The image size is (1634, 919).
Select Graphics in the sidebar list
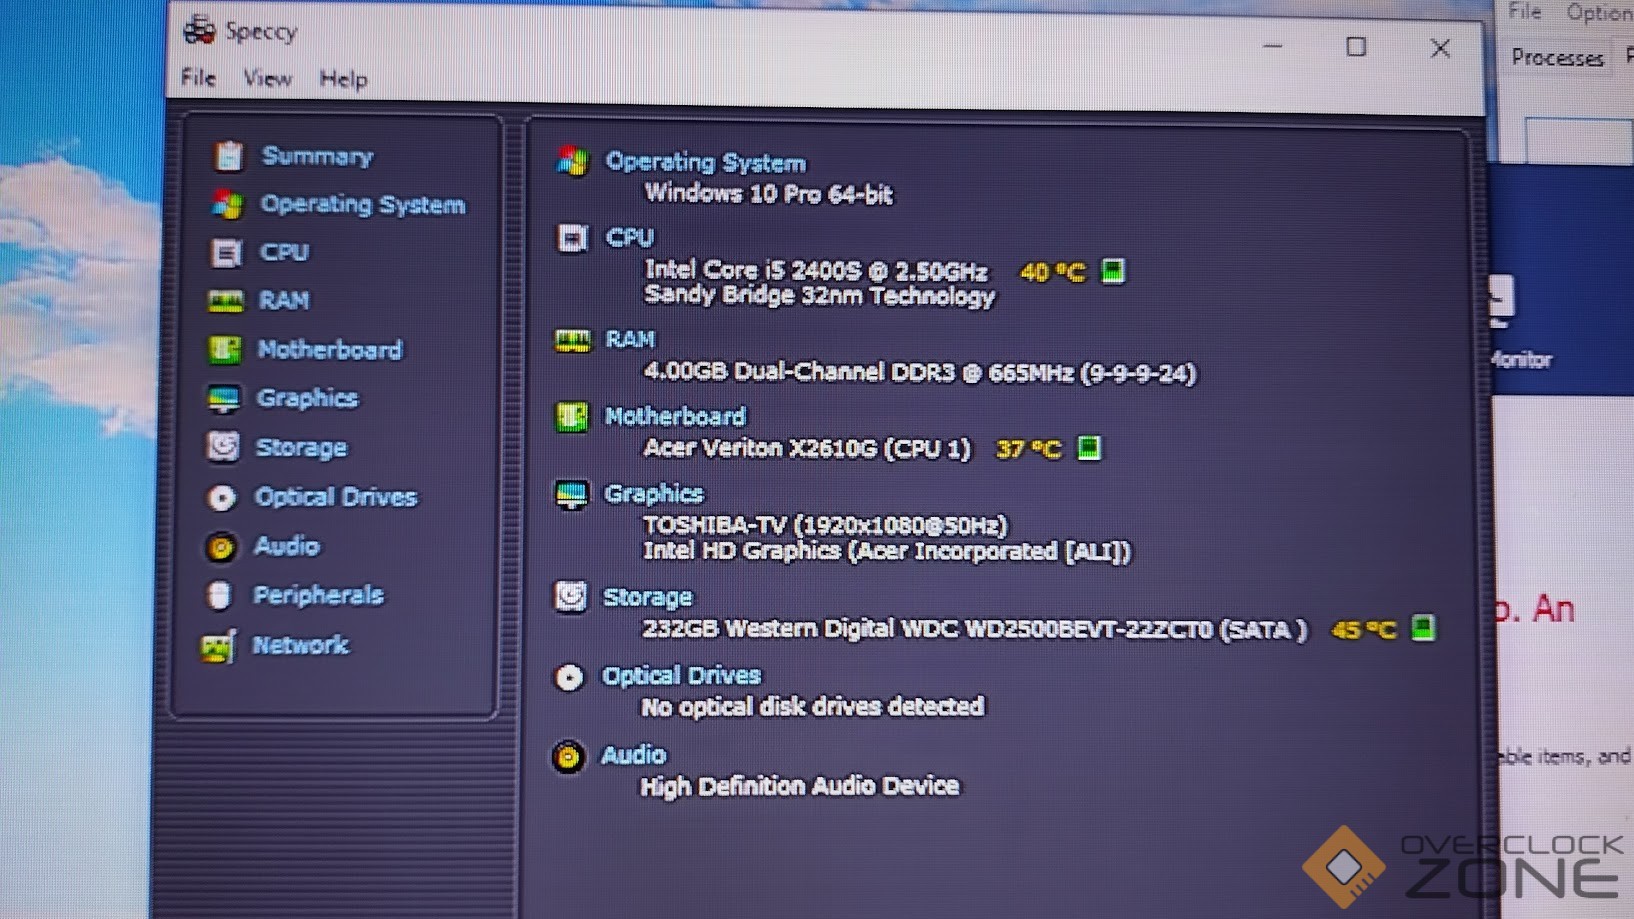coord(307,398)
